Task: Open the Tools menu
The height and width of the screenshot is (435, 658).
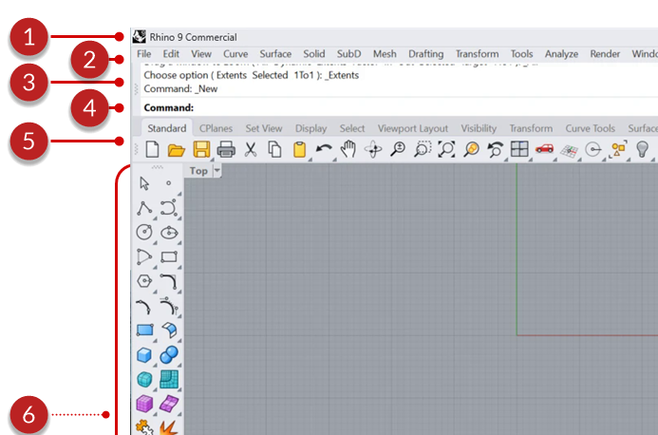Action: pos(522,54)
